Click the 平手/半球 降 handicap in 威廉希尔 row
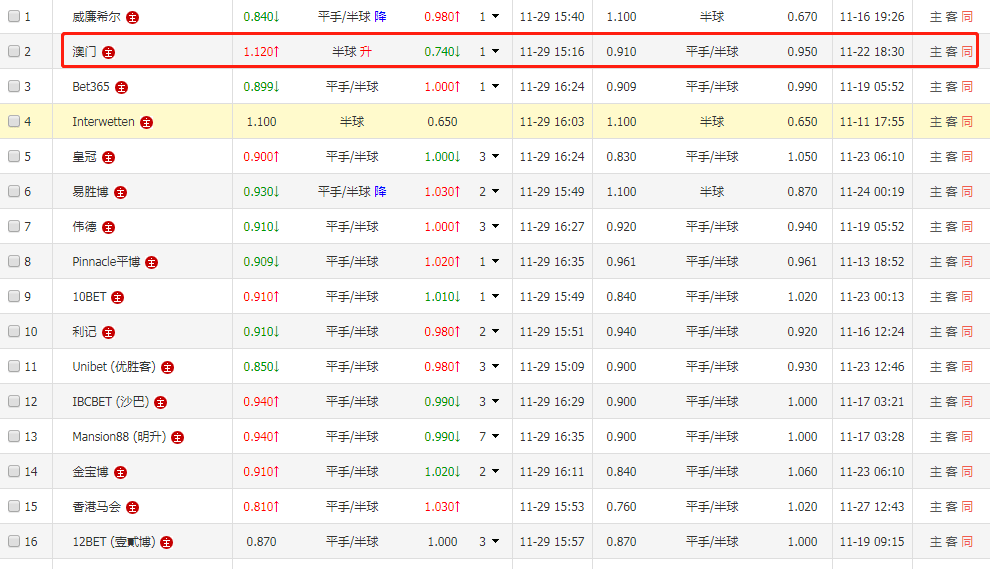This screenshot has height=569, width=990. tap(352, 17)
